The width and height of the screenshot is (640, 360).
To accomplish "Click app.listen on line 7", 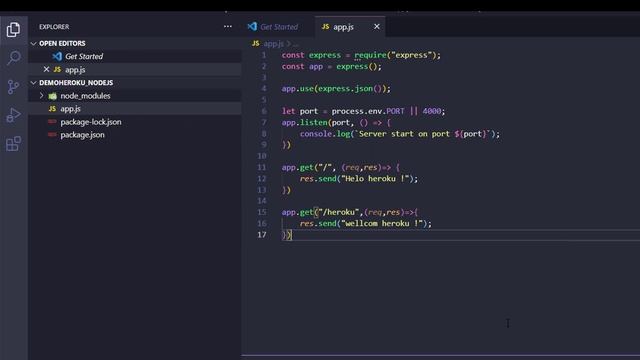I will [304, 122].
